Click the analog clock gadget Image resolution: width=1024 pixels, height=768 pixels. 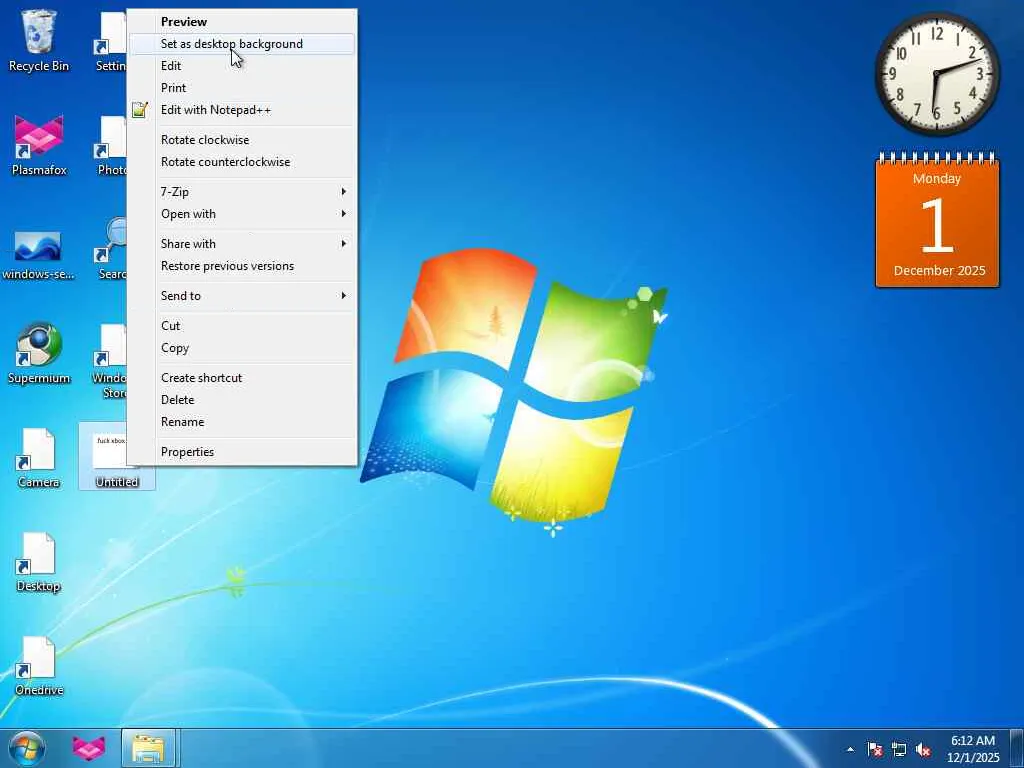(x=937, y=73)
